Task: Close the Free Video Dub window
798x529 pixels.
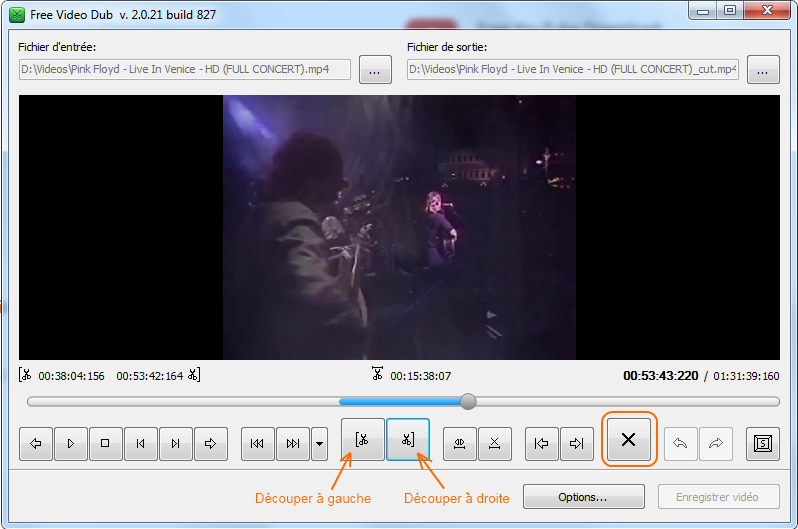Action: click(x=767, y=11)
